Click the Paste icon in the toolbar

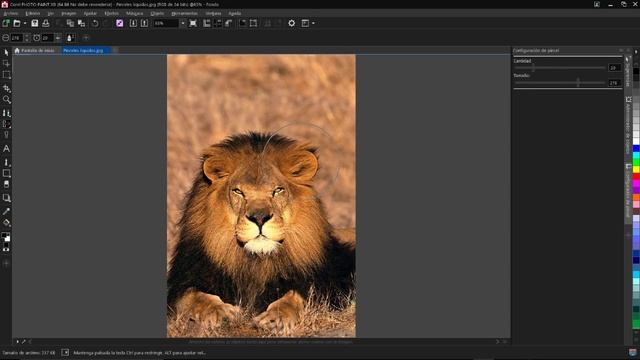[81, 23]
